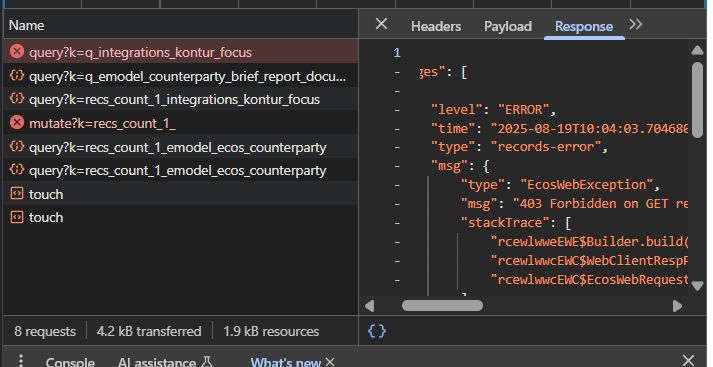713x367 pixels.
Task: Select the mutate?k=recs_count_1_ request row
Action: pos(181,123)
